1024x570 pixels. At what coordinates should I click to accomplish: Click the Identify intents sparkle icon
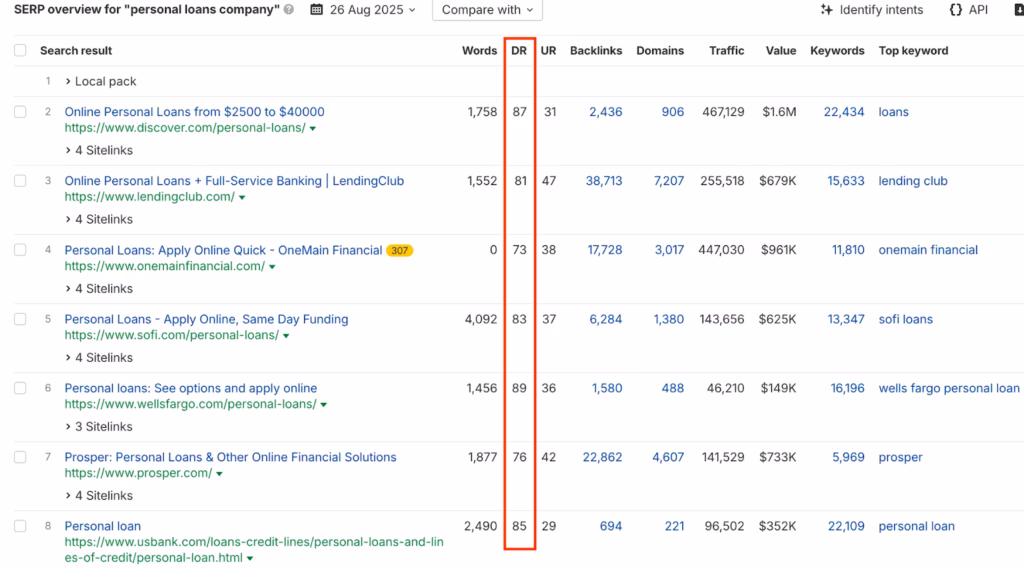(x=826, y=10)
